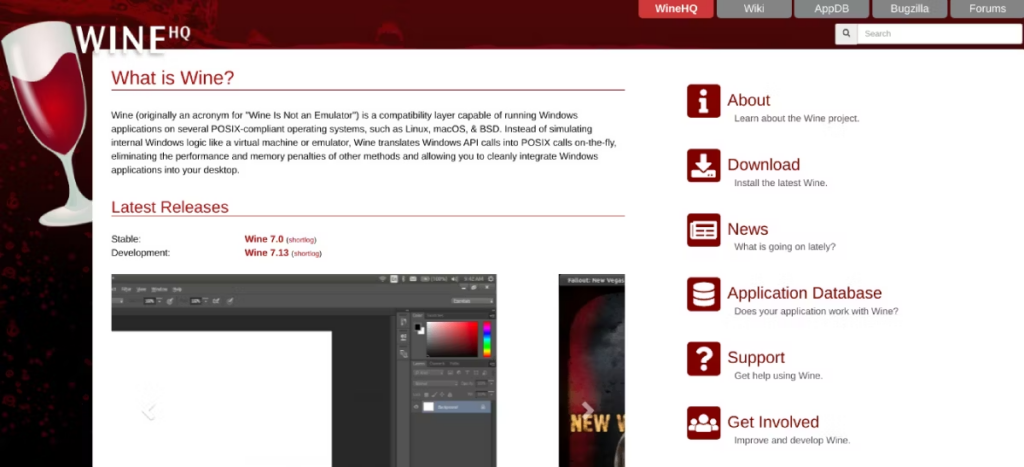Click the Application Database heading link
This screenshot has height=467, width=1024.
pyautogui.click(x=805, y=293)
